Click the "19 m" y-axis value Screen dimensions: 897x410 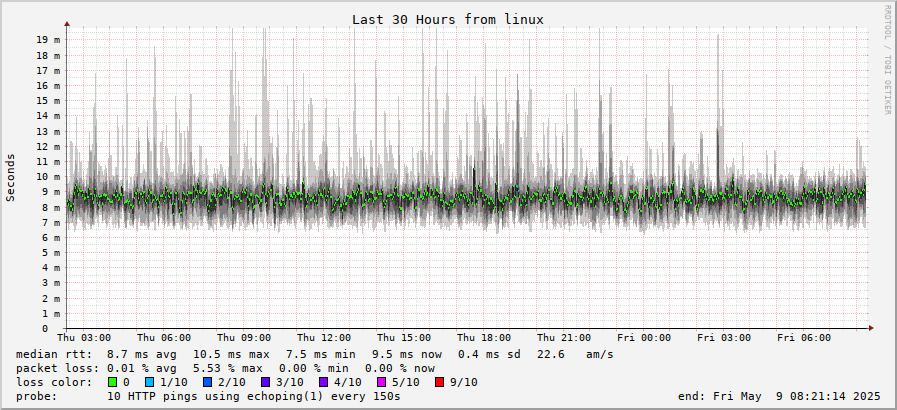click(48, 40)
